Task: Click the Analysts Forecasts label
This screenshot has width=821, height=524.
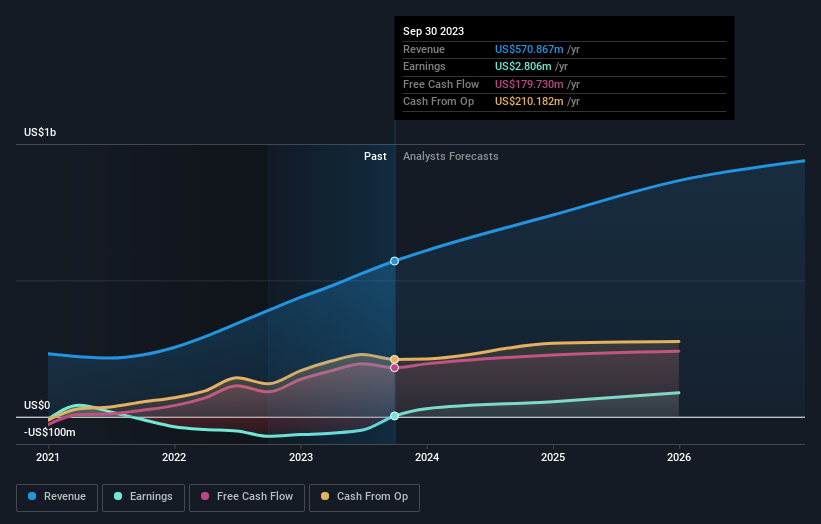Action: (450, 156)
